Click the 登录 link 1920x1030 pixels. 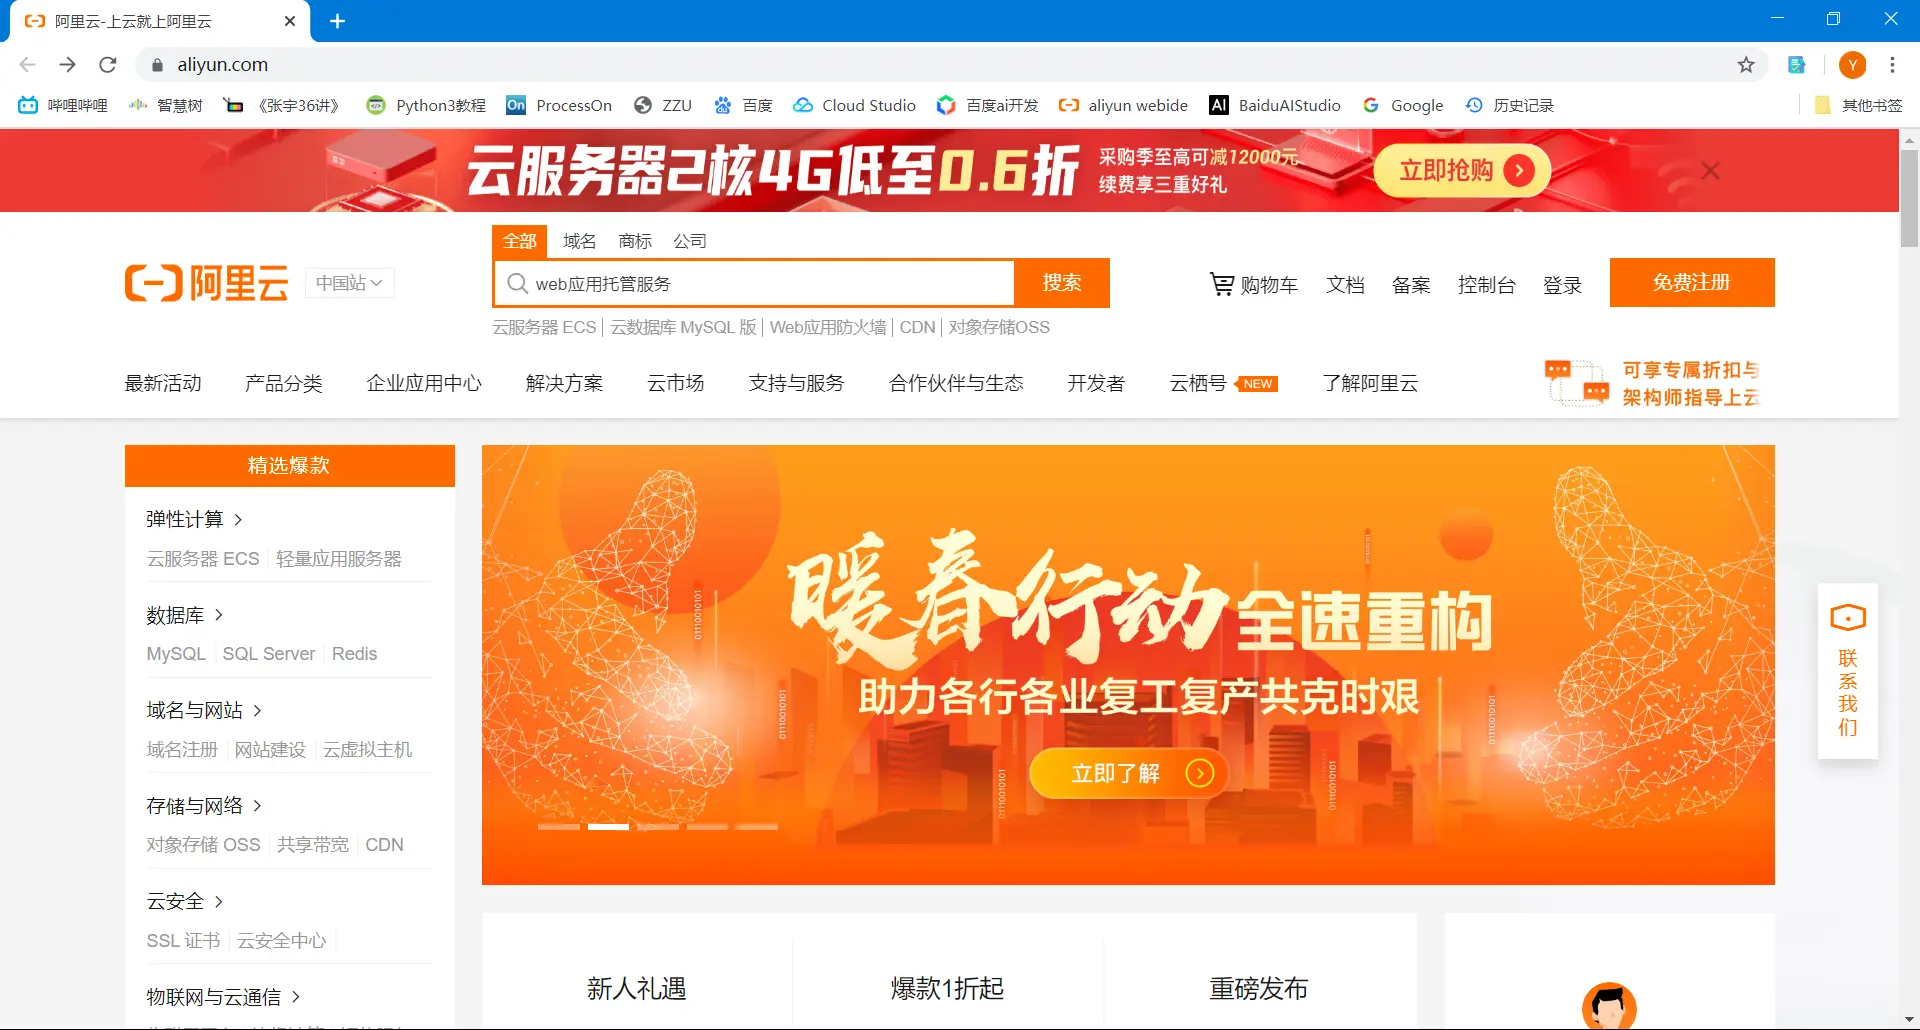pos(1562,285)
